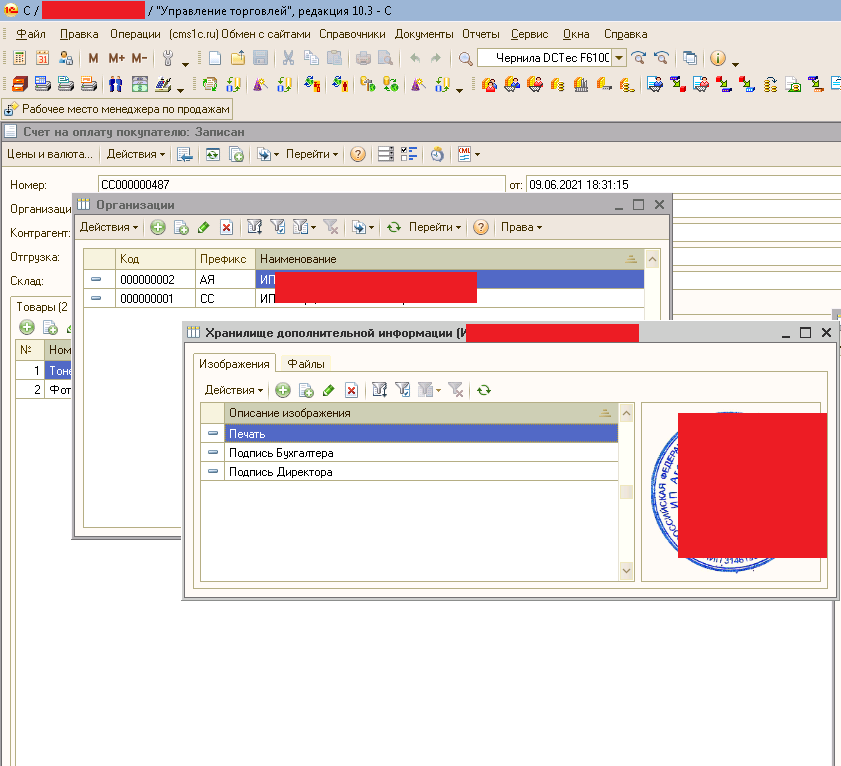This screenshot has width=841, height=766.
Task: Click the scissors Cut icon in the main toolbar
Action: pyautogui.click(x=289, y=58)
